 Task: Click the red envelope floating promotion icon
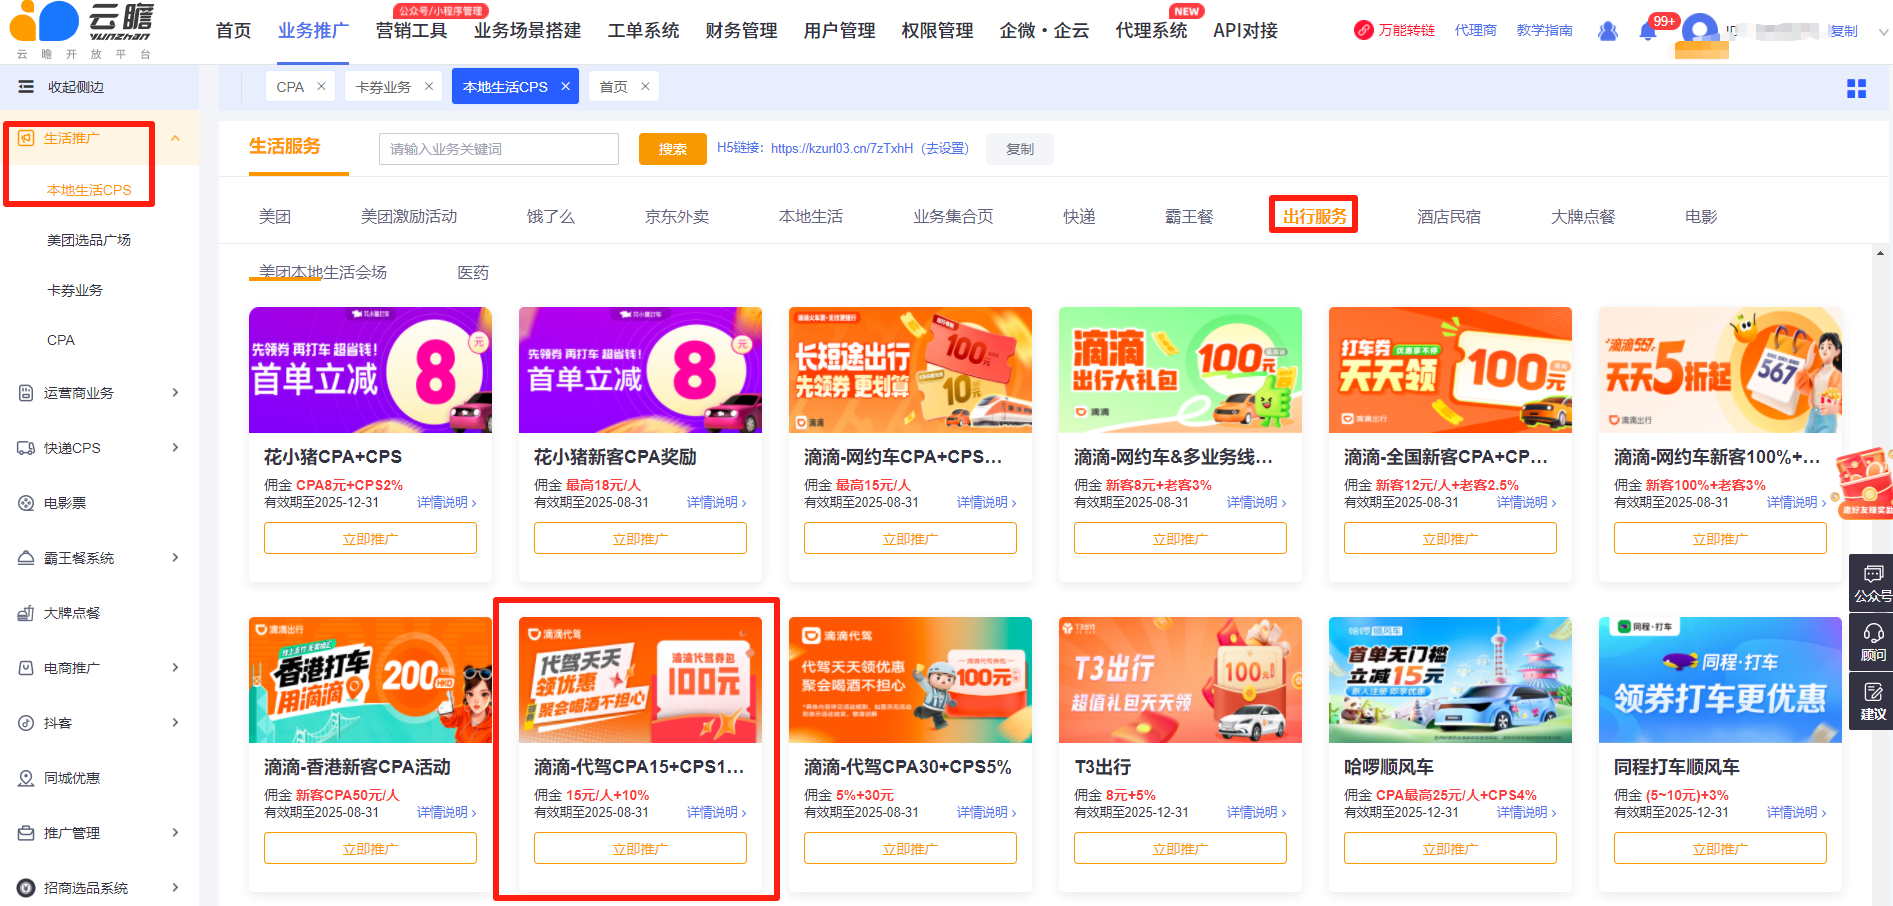point(1865,482)
